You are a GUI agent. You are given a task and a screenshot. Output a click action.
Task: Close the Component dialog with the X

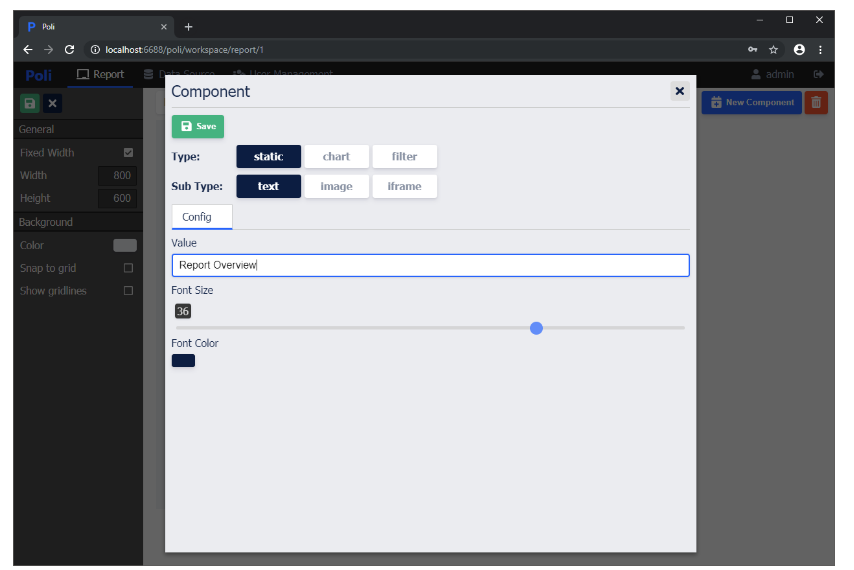tap(679, 91)
